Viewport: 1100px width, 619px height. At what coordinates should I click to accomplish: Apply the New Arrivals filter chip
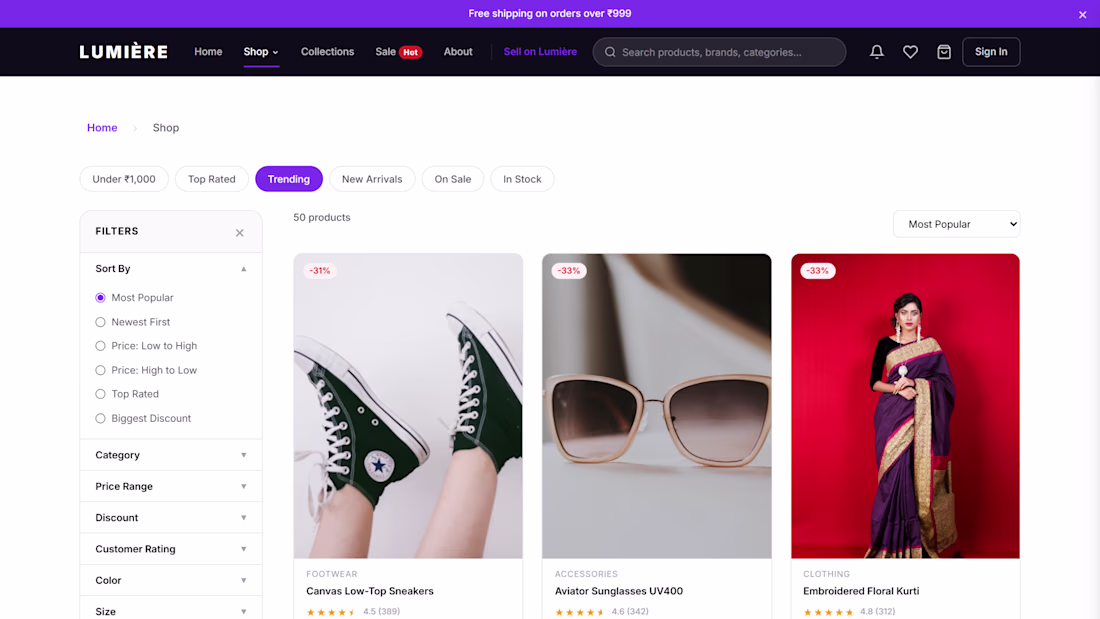coord(372,179)
